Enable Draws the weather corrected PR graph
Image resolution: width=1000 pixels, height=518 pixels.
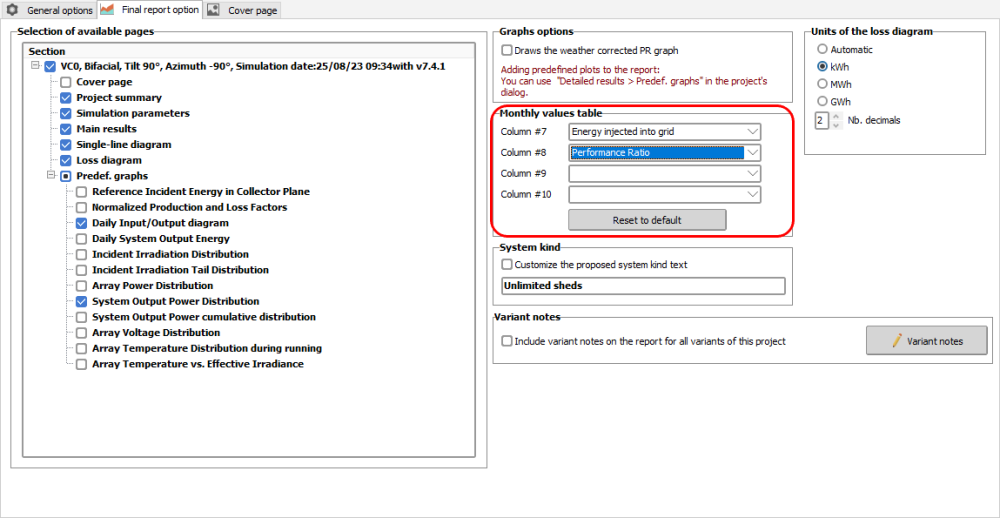point(507,50)
